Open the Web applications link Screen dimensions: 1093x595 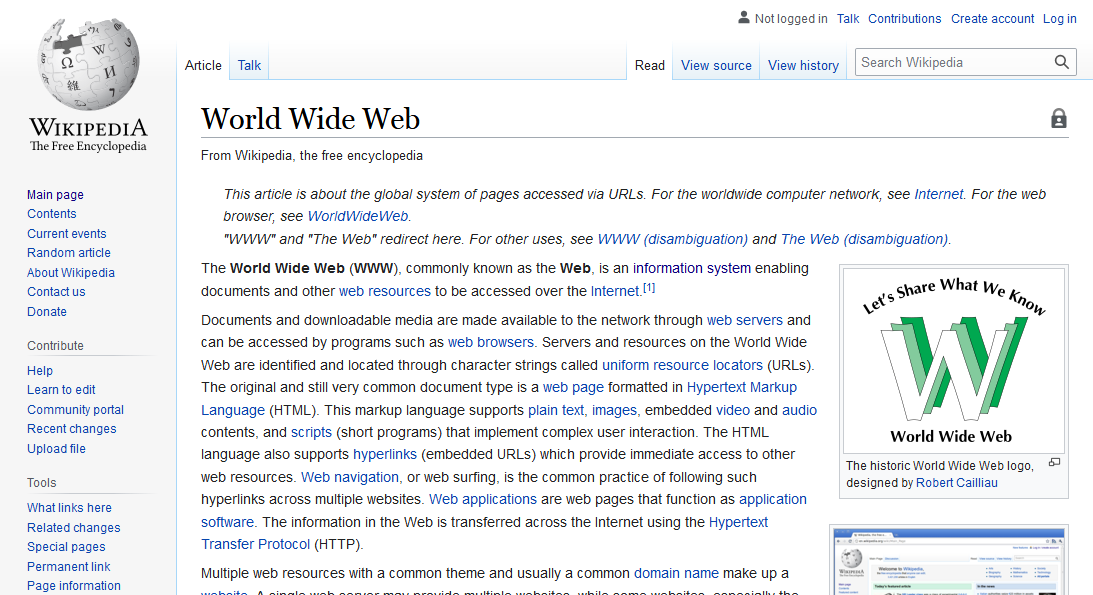click(483, 500)
